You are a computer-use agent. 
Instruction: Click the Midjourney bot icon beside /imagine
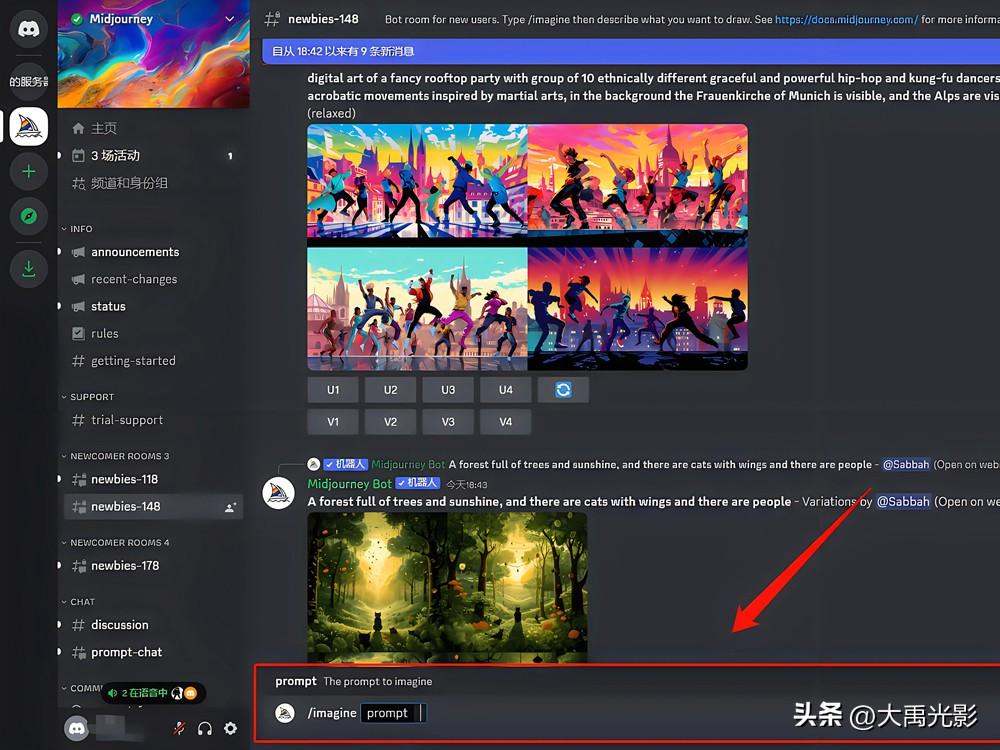point(285,713)
